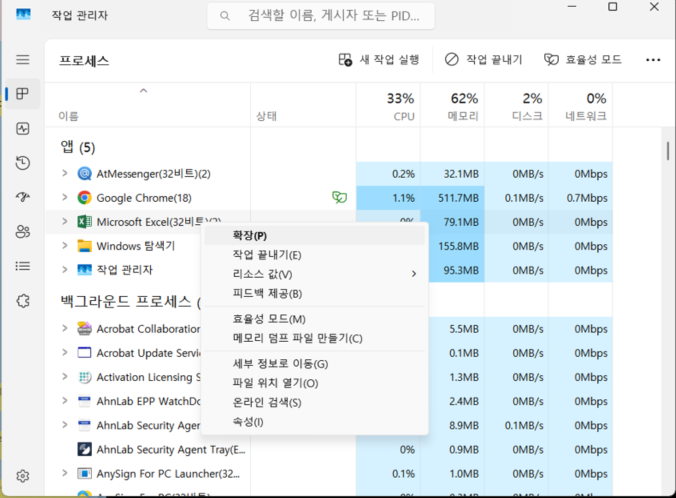Click the 작업 끝내기 toolbar button
The width and height of the screenshot is (676, 498).
pos(484,60)
